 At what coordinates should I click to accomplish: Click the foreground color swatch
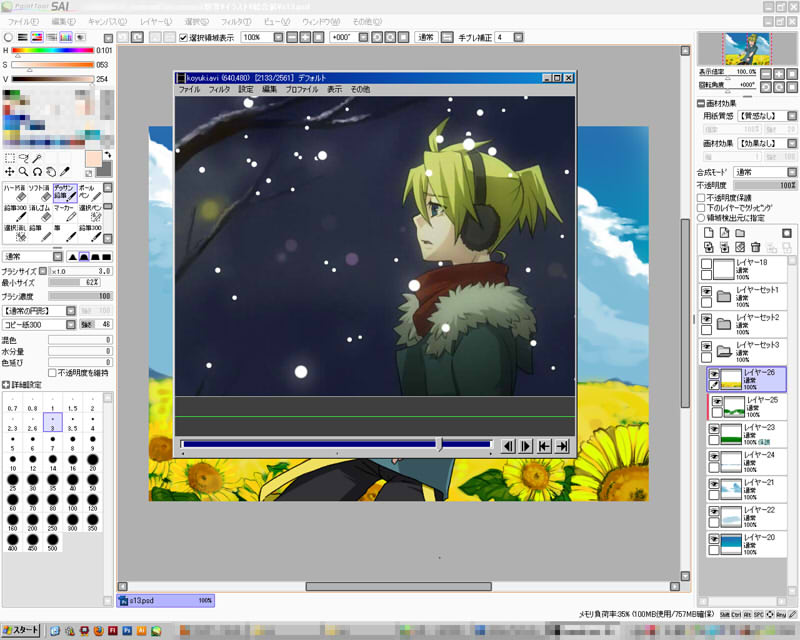point(94,159)
